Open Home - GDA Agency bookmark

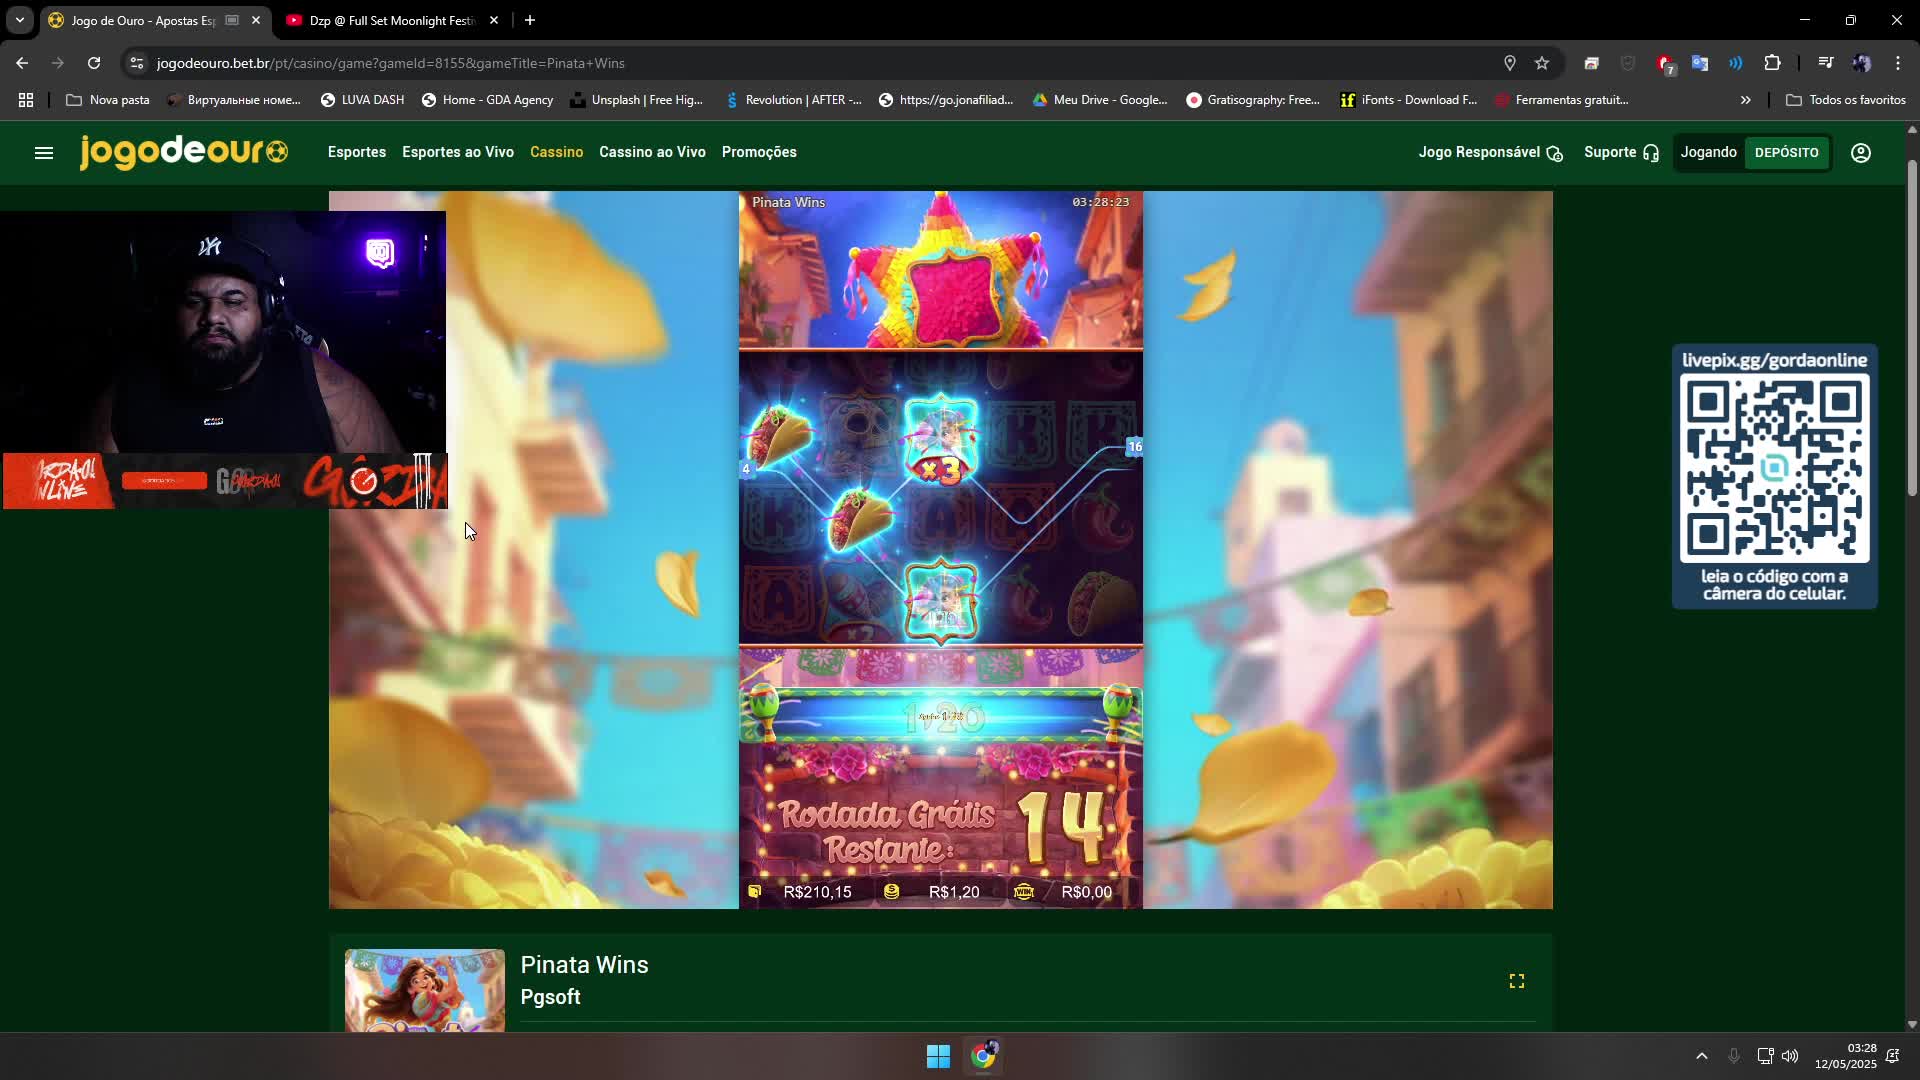[x=487, y=100]
